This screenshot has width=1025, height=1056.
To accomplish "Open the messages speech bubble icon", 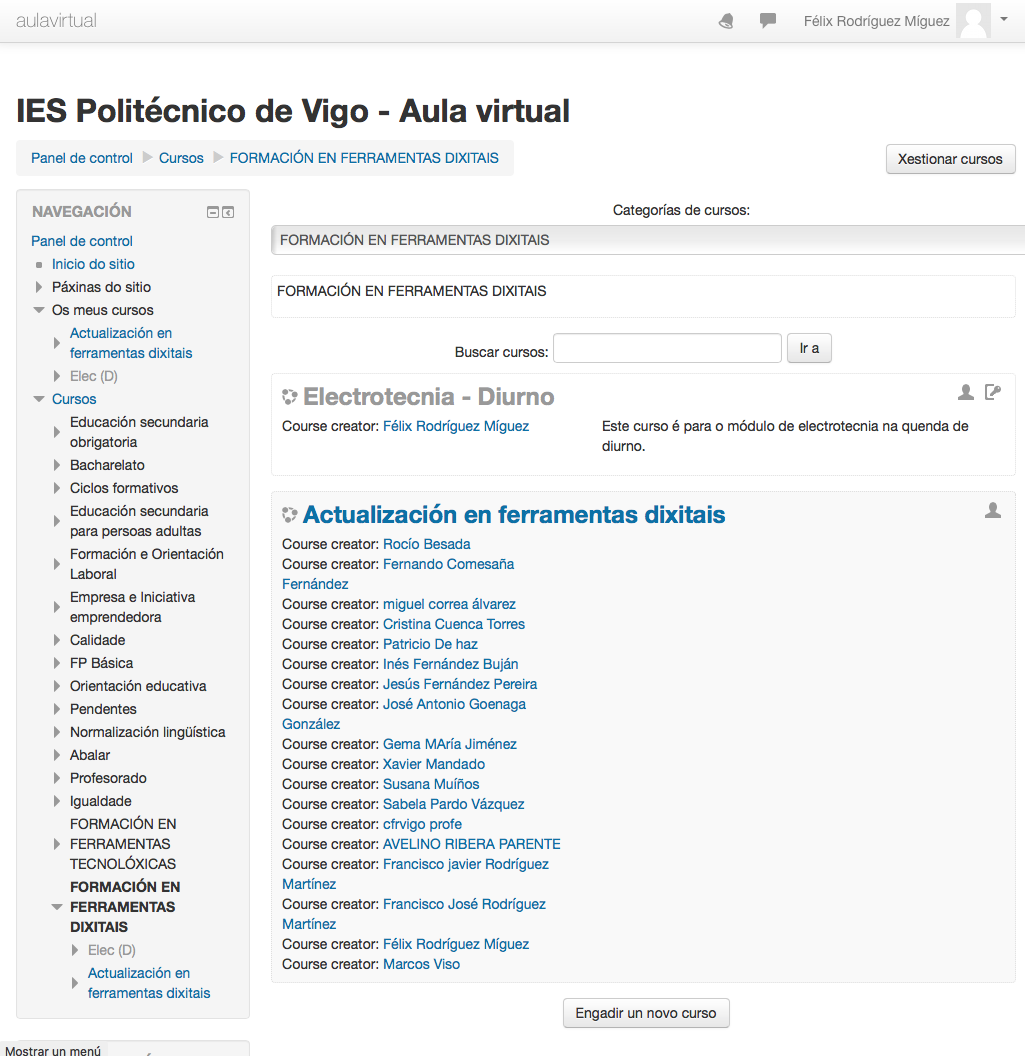I will [x=768, y=21].
